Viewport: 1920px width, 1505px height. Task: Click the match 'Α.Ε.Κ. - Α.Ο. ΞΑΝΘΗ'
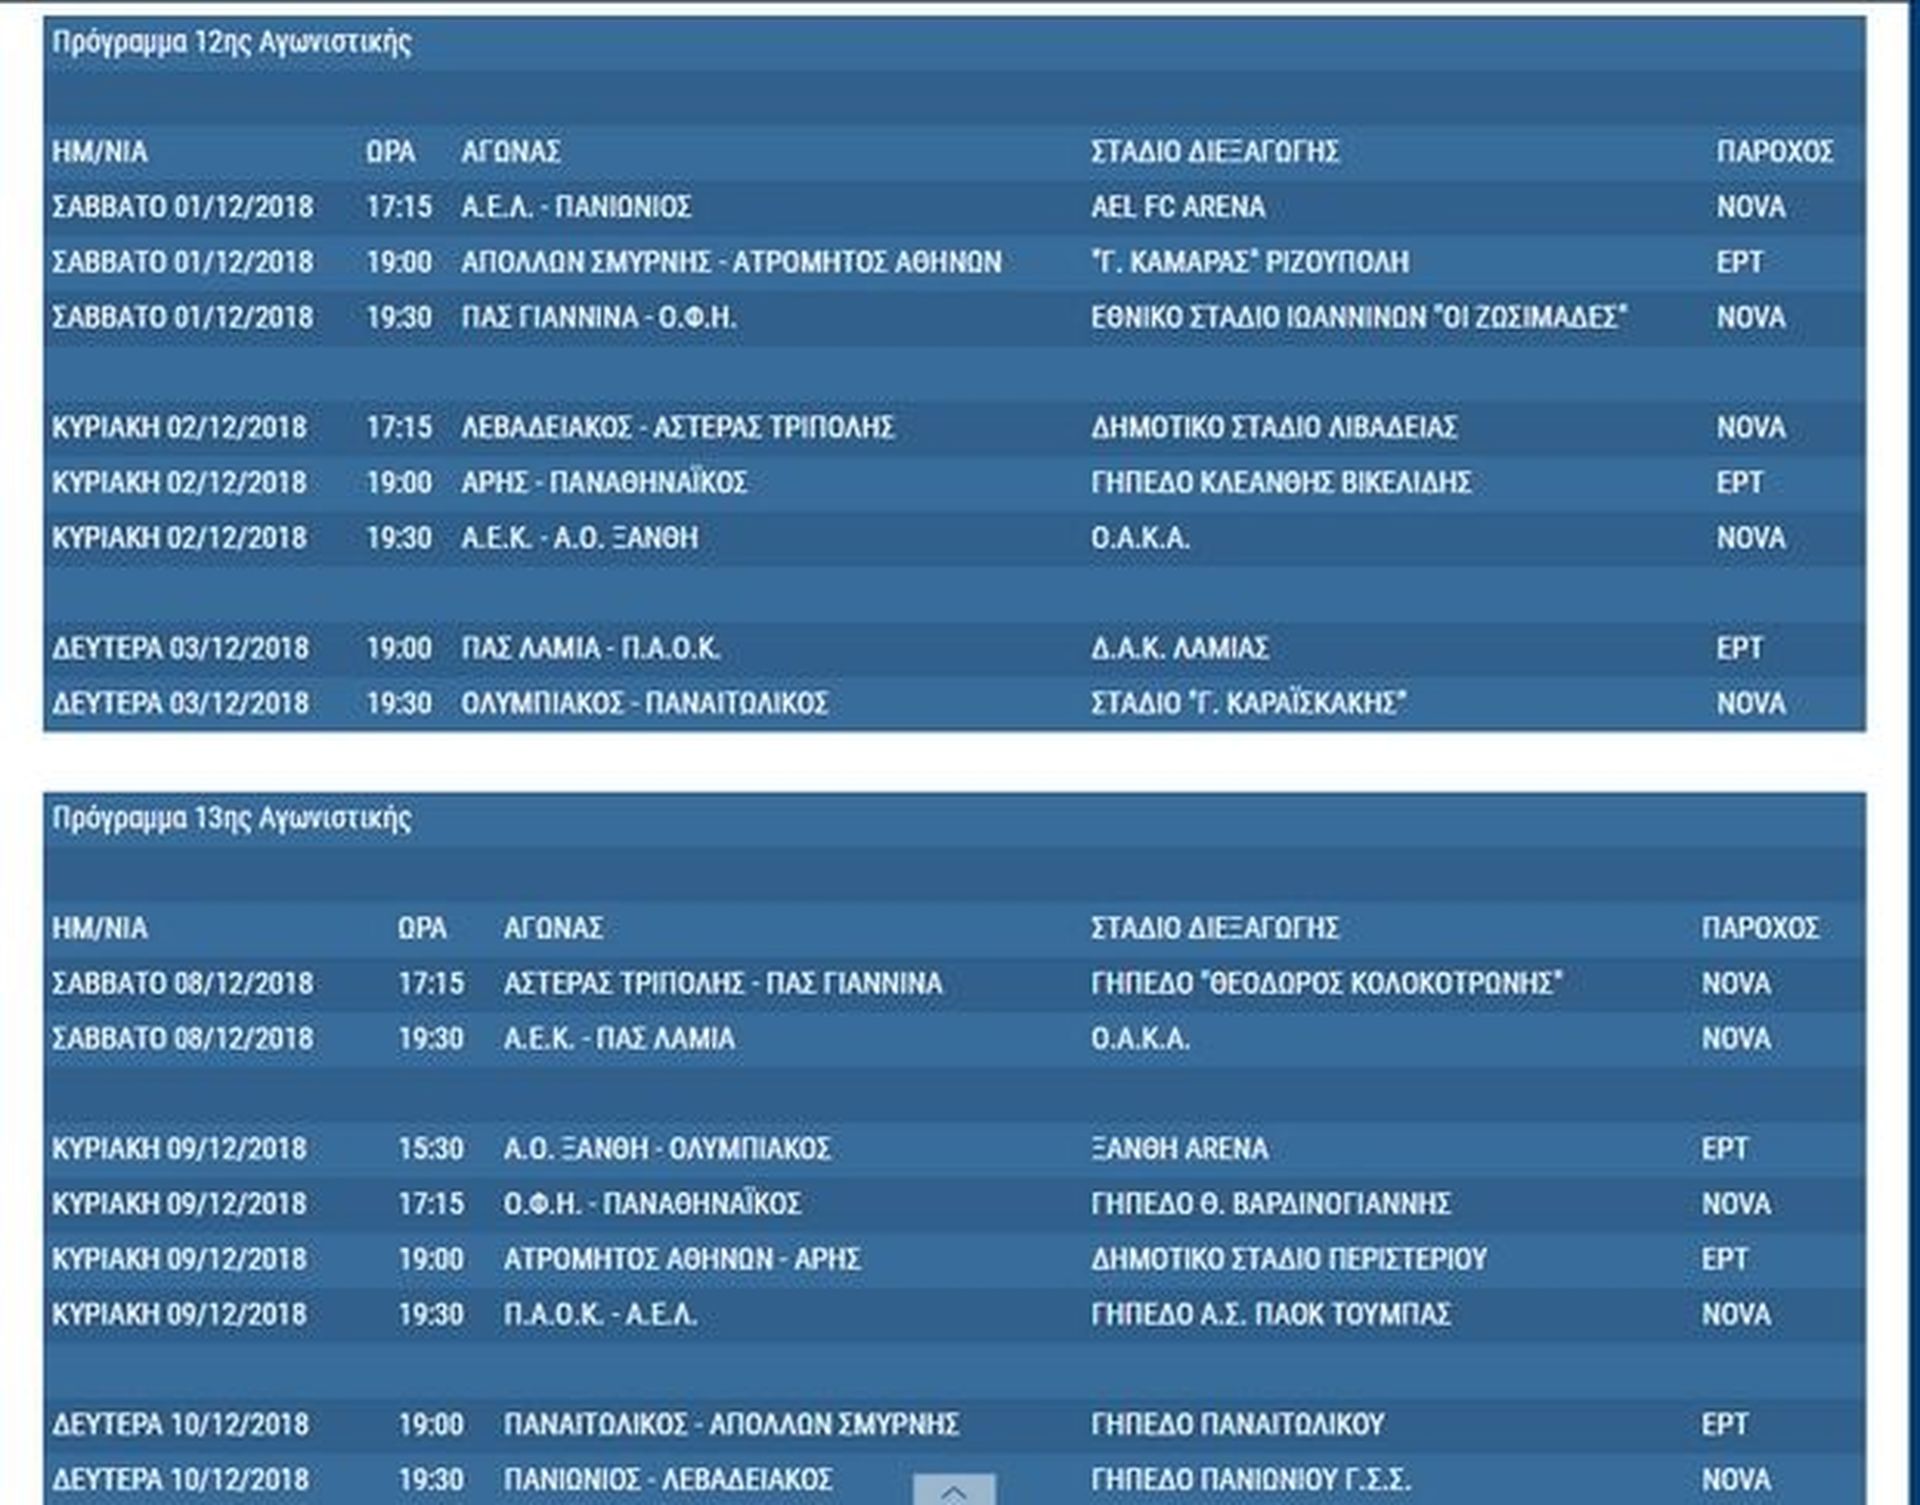(x=580, y=538)
